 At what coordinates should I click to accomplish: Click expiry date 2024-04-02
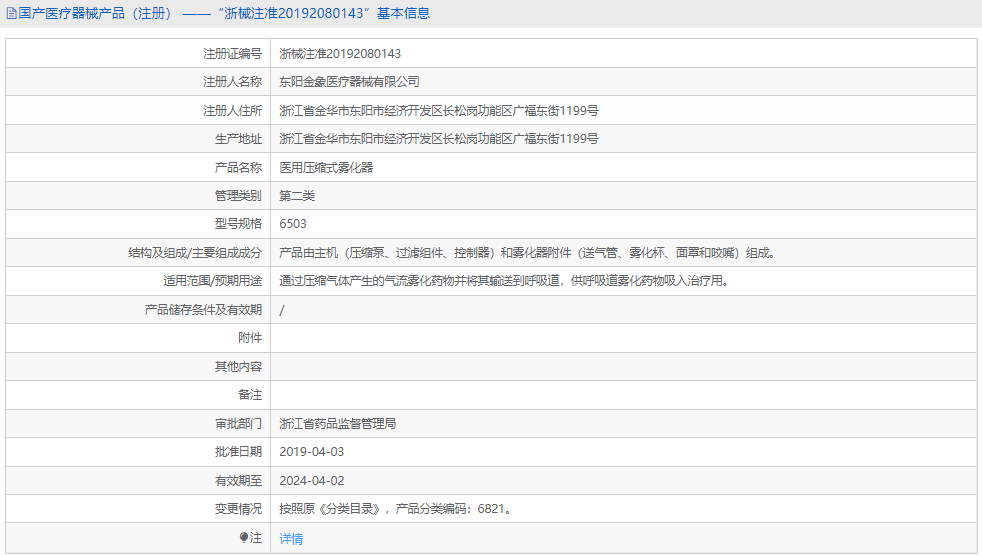(x=311, y=481)
